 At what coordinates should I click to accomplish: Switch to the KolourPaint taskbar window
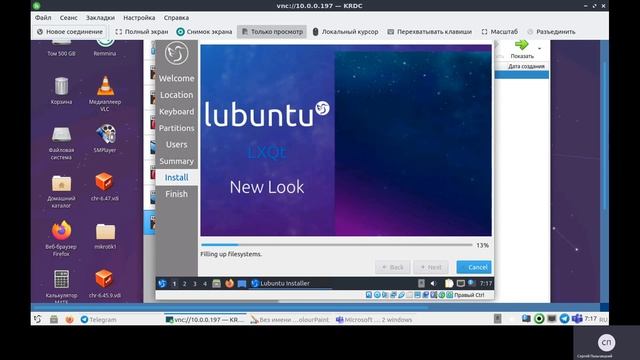coord(289,320)
